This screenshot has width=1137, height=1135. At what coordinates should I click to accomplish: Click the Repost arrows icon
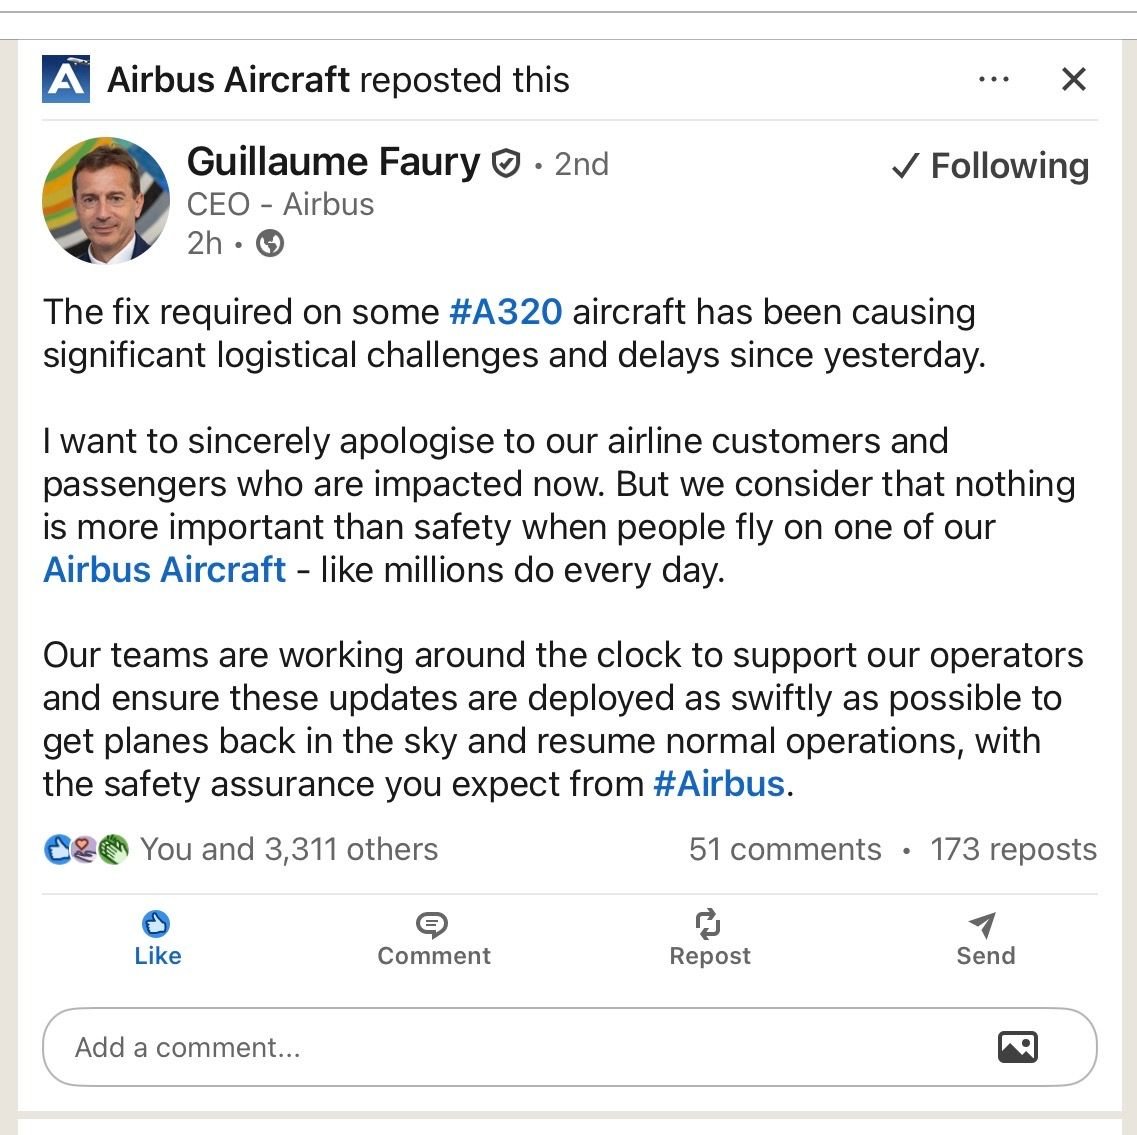coord(709,924)
